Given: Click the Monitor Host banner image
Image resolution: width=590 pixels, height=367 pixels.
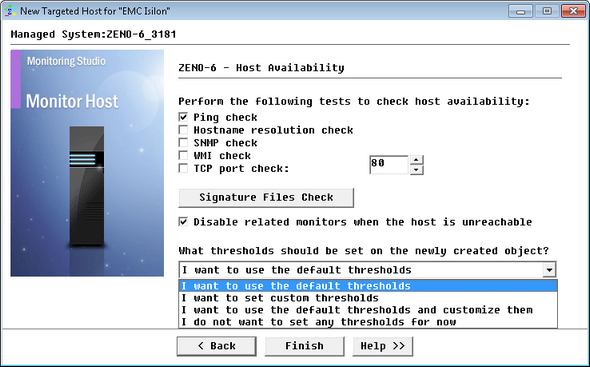Looking at the screenshot, I should tap(87, 163).
